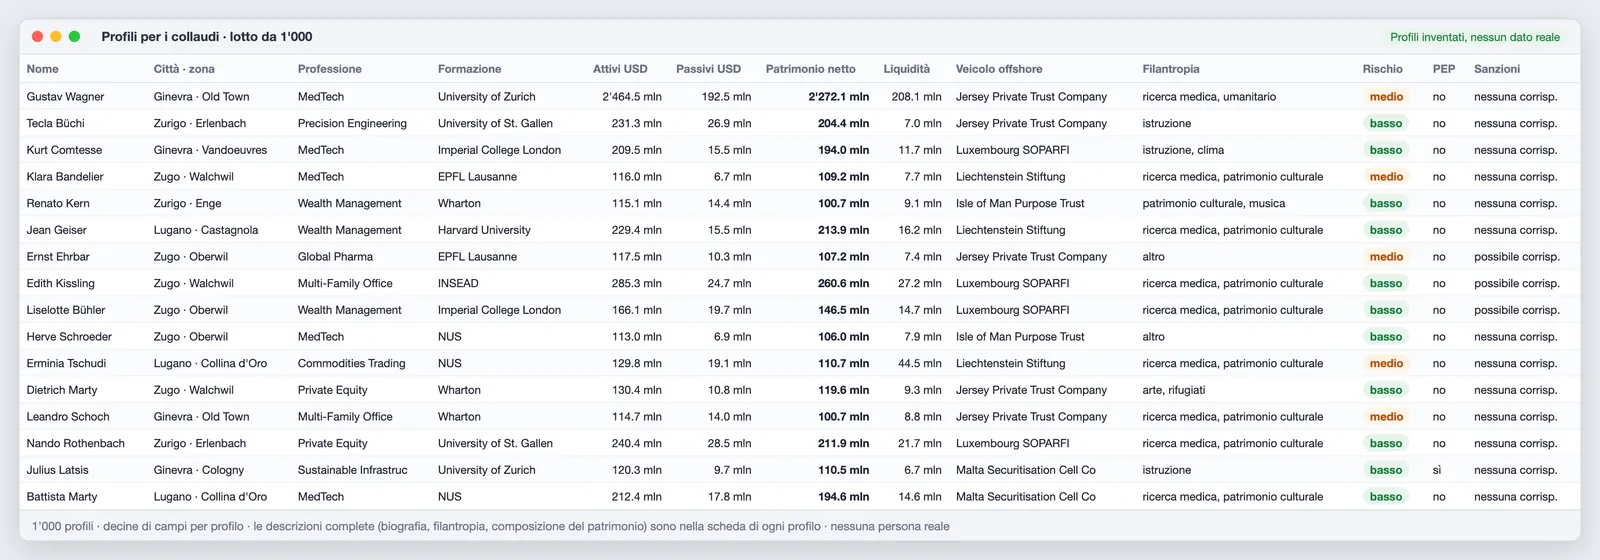Select the name Ernst Ehrbar
Screen dimensions: 1600x560
click(x=58, y=257)
